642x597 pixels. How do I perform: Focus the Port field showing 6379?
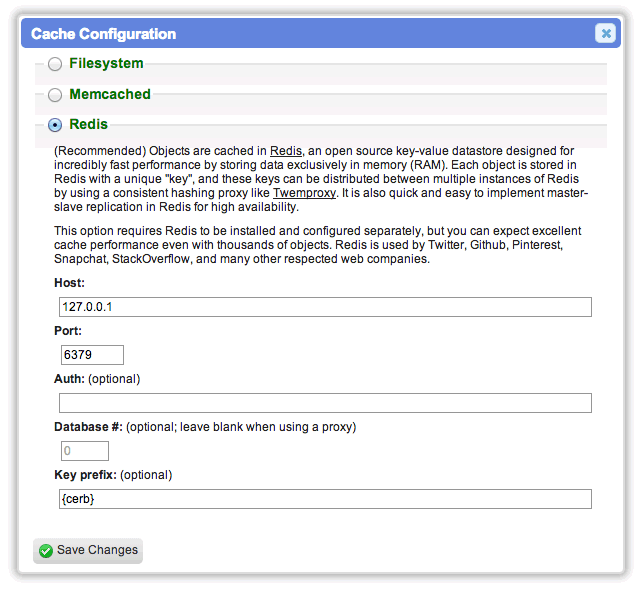92,355
